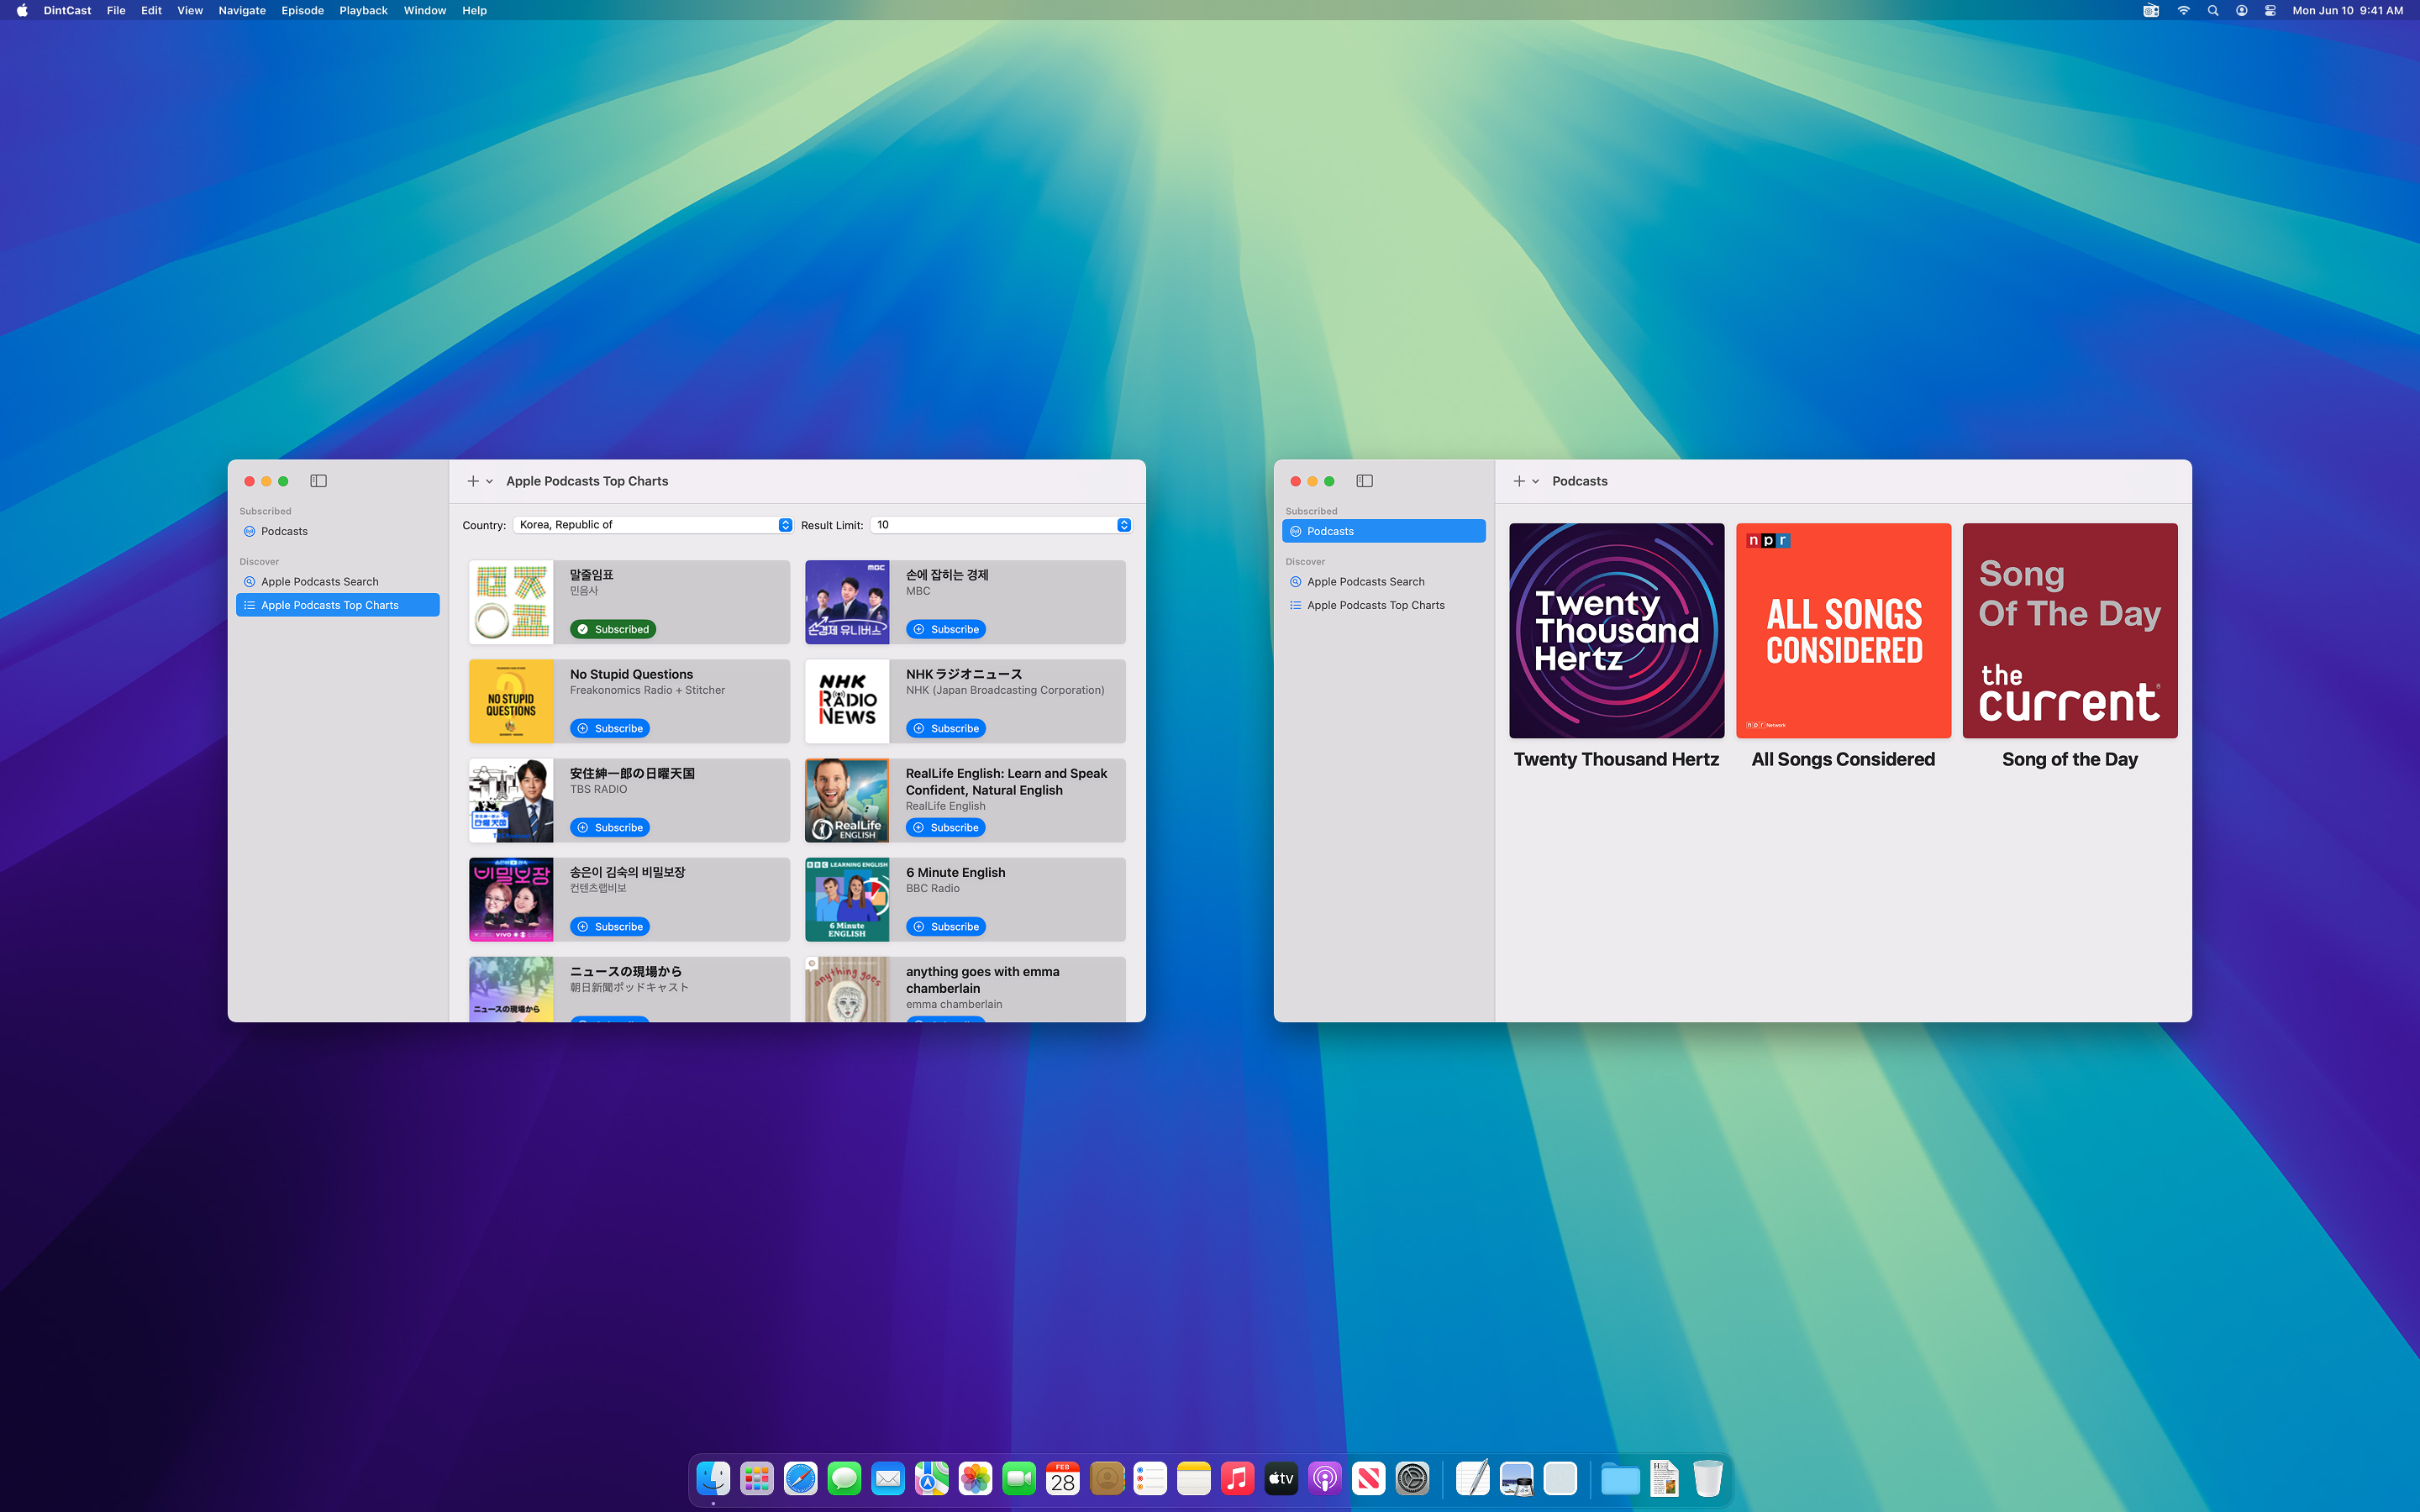Open Apple Podcasts Top Charts in right window
Image resolution: width=2420 pixels, height=1512 pixels.
[x=1383, y=605]
